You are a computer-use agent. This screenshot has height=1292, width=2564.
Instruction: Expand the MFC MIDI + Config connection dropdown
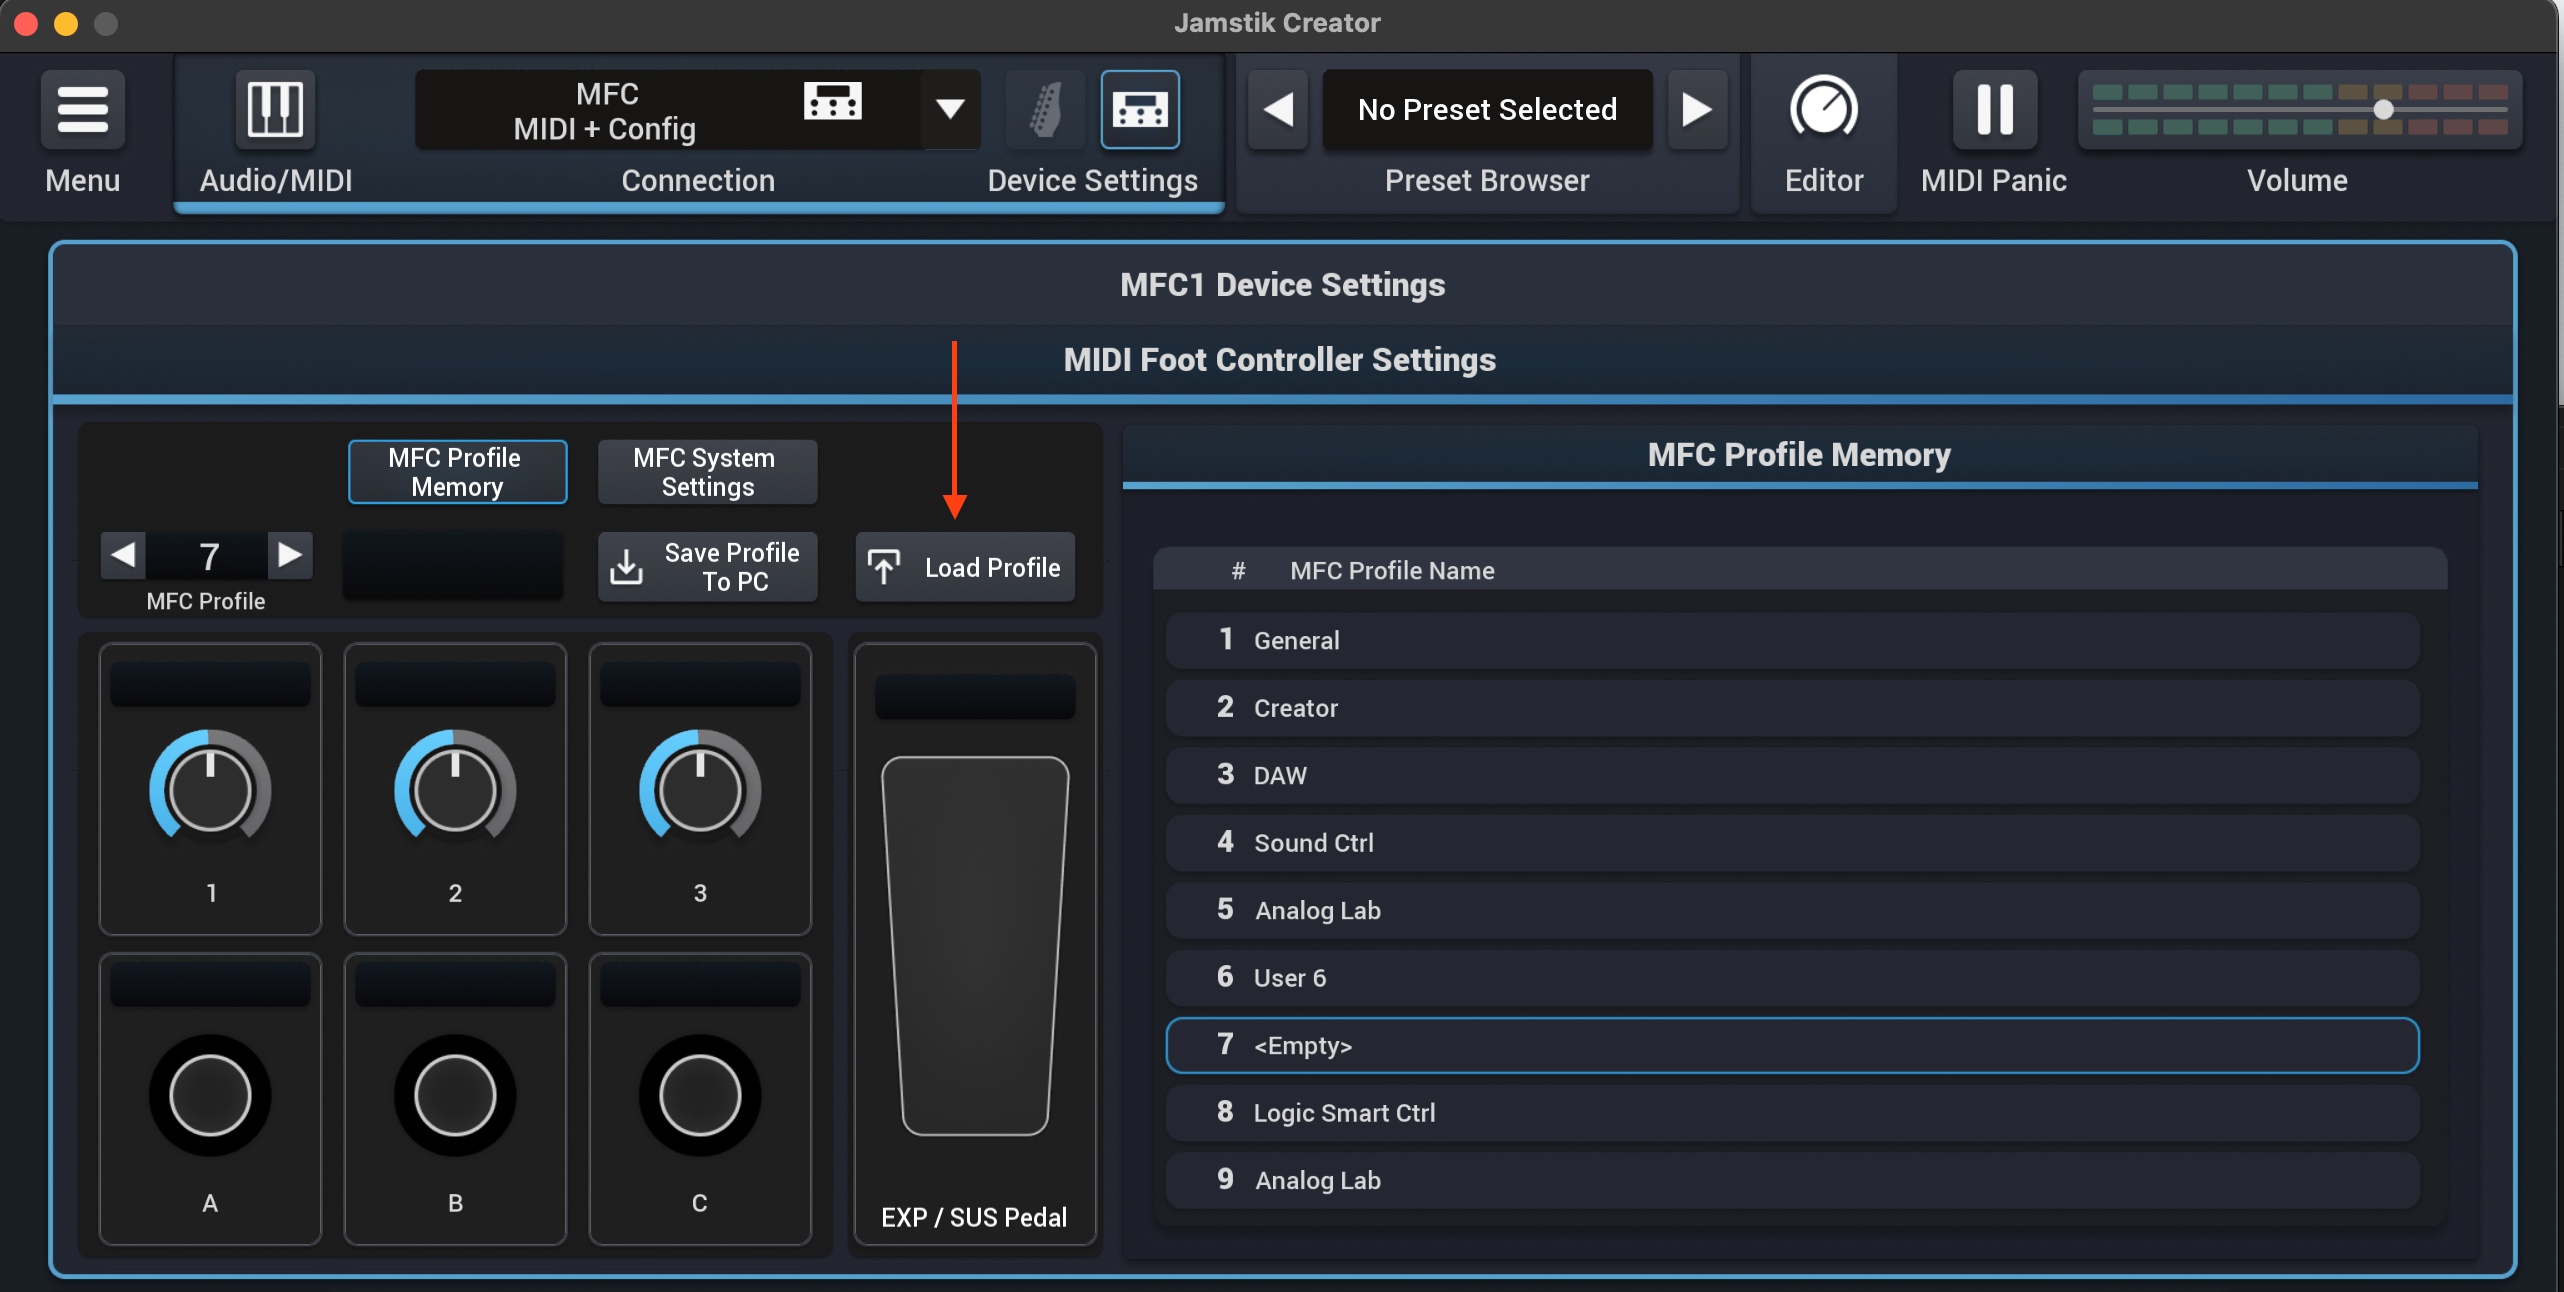[950, 109]
